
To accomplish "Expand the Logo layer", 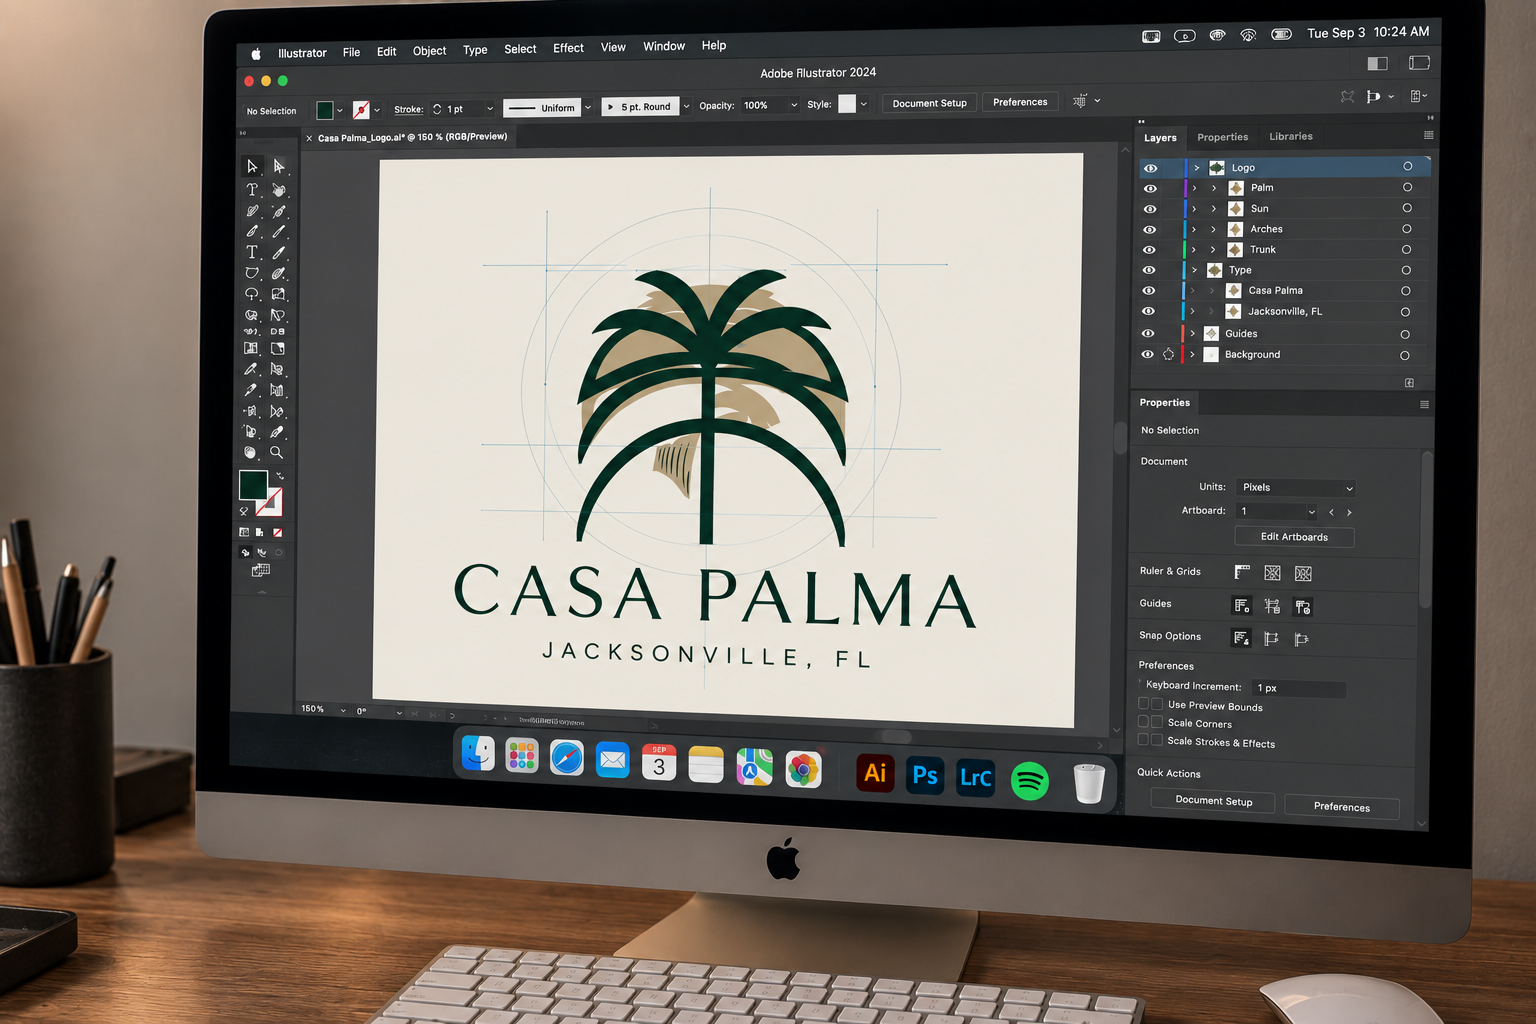I will (x=1196, y=168).
